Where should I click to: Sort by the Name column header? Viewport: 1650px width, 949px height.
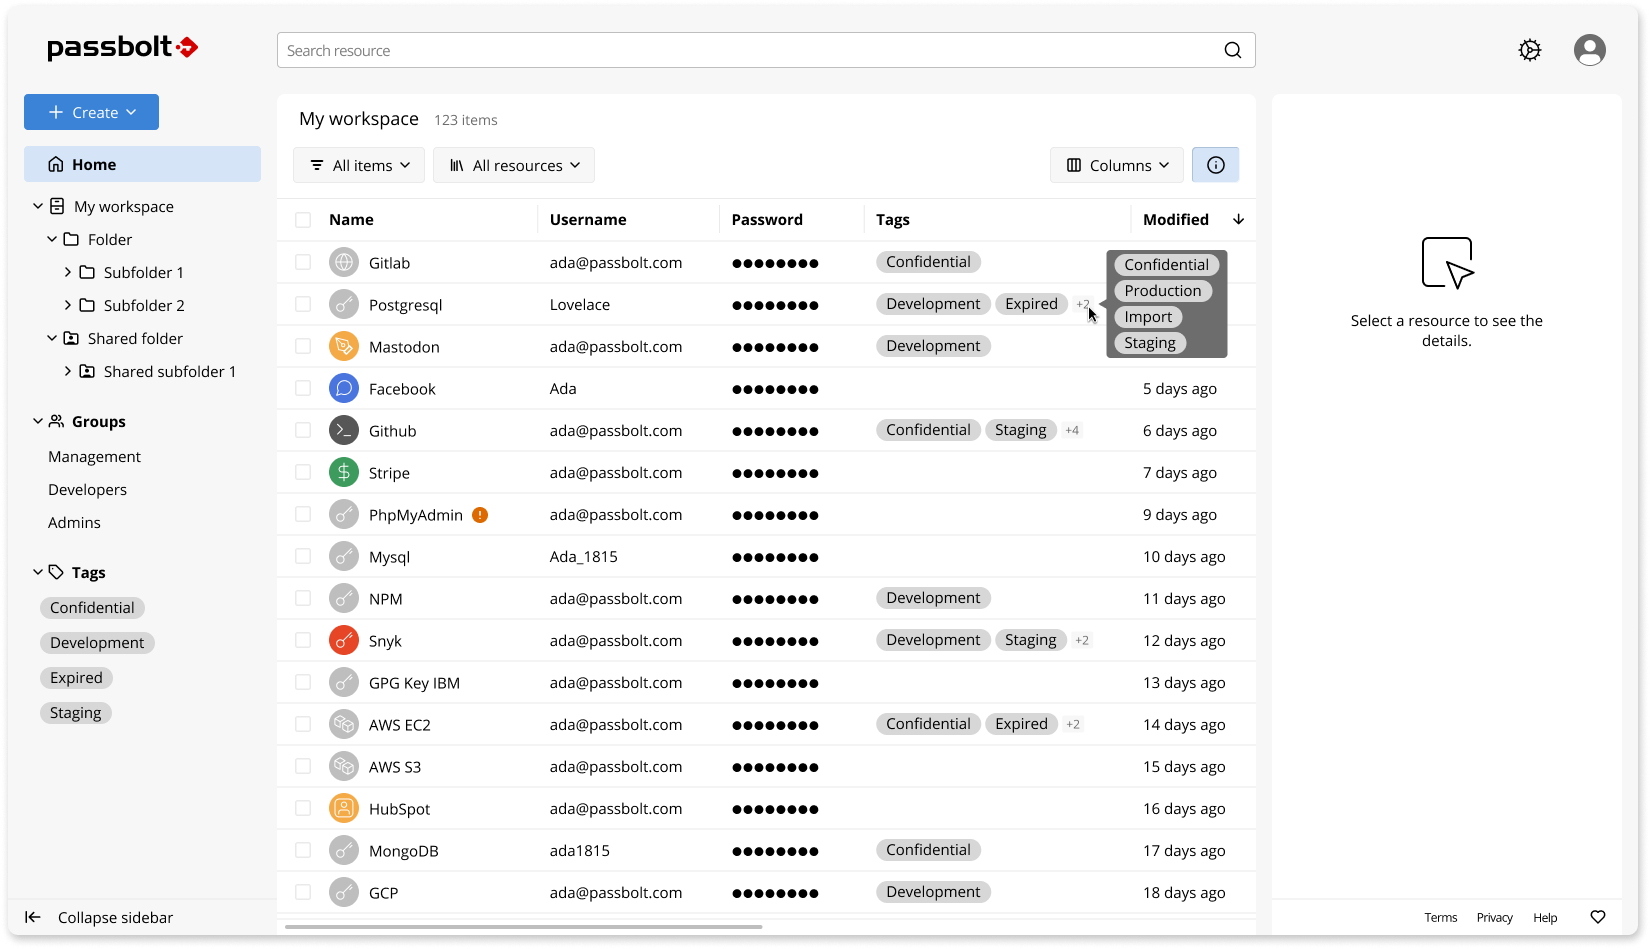pyautogui.click(x=351, y=219)
